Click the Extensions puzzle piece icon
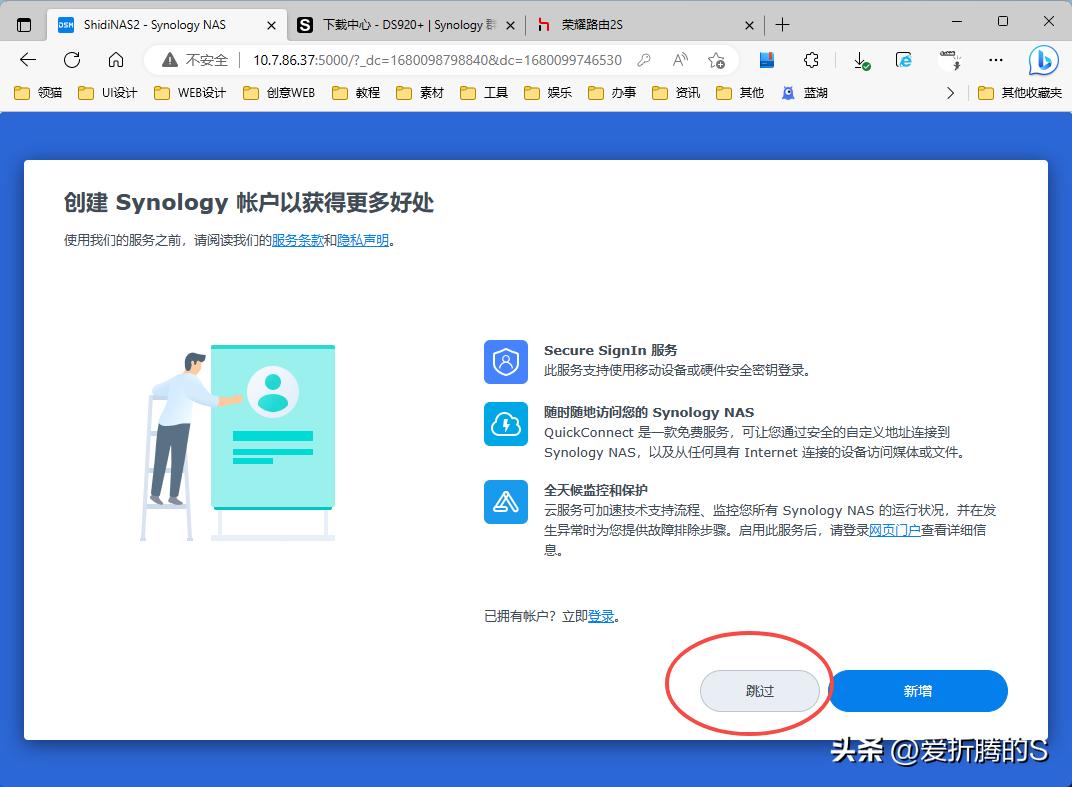Image resolution: width=1072 pixels, height=787 pixels. [812, 60]
